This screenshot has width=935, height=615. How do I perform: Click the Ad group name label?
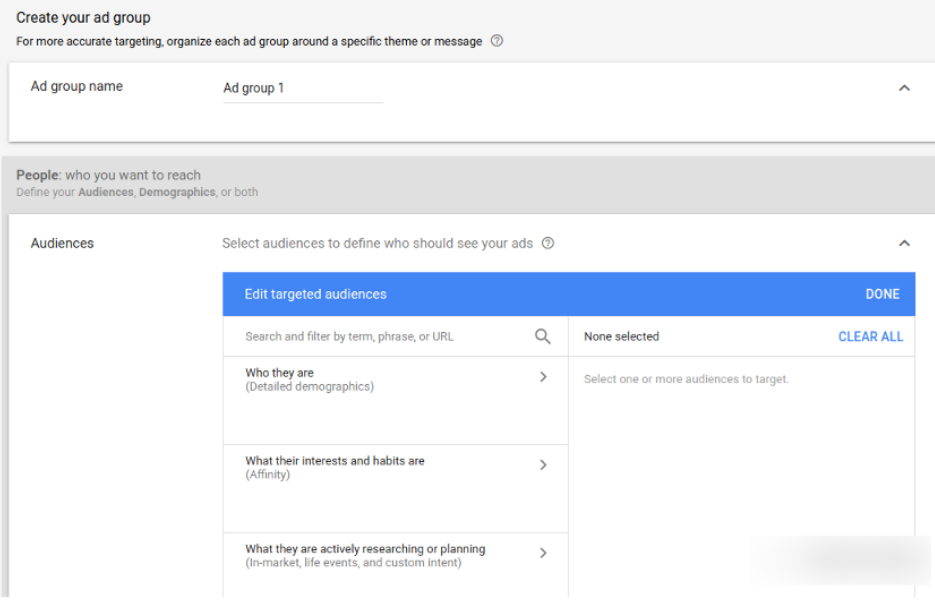tap(77, 86)
